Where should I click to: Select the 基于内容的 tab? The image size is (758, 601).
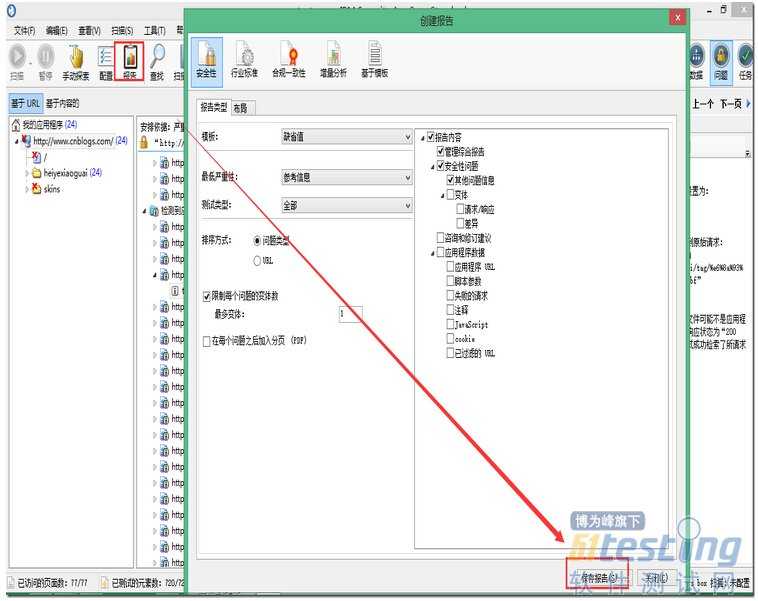(62, 103)
